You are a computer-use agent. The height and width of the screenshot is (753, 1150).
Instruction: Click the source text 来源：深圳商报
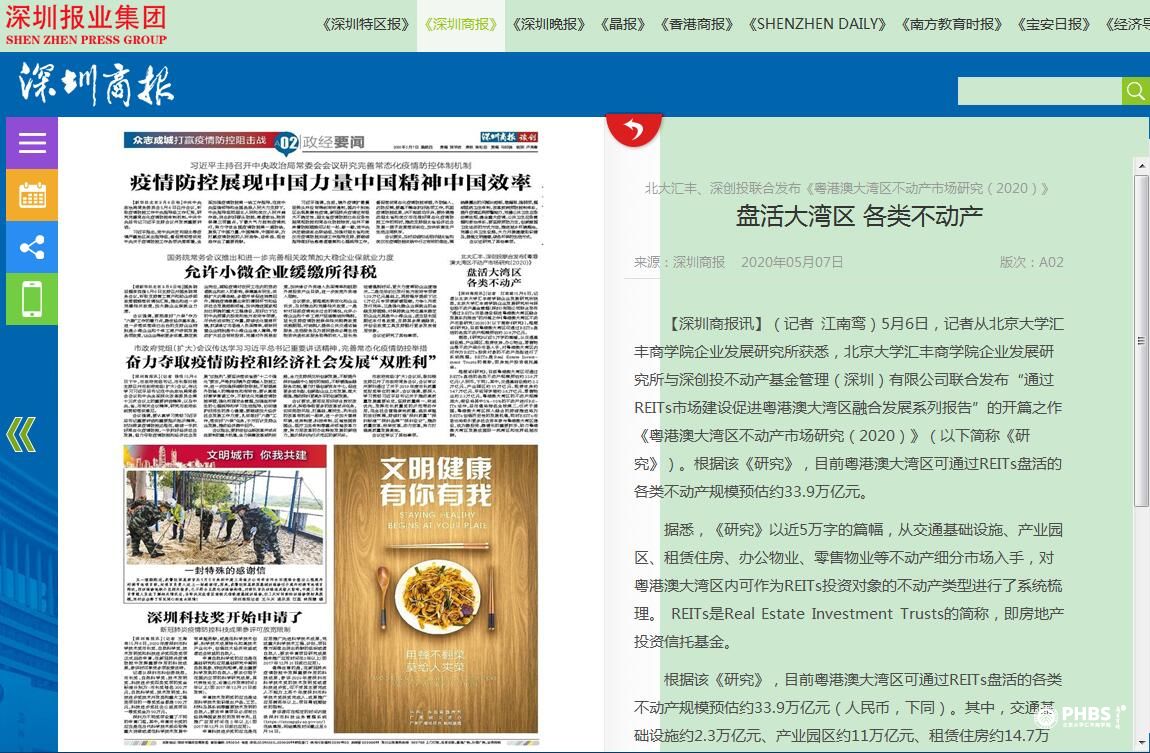679,262
